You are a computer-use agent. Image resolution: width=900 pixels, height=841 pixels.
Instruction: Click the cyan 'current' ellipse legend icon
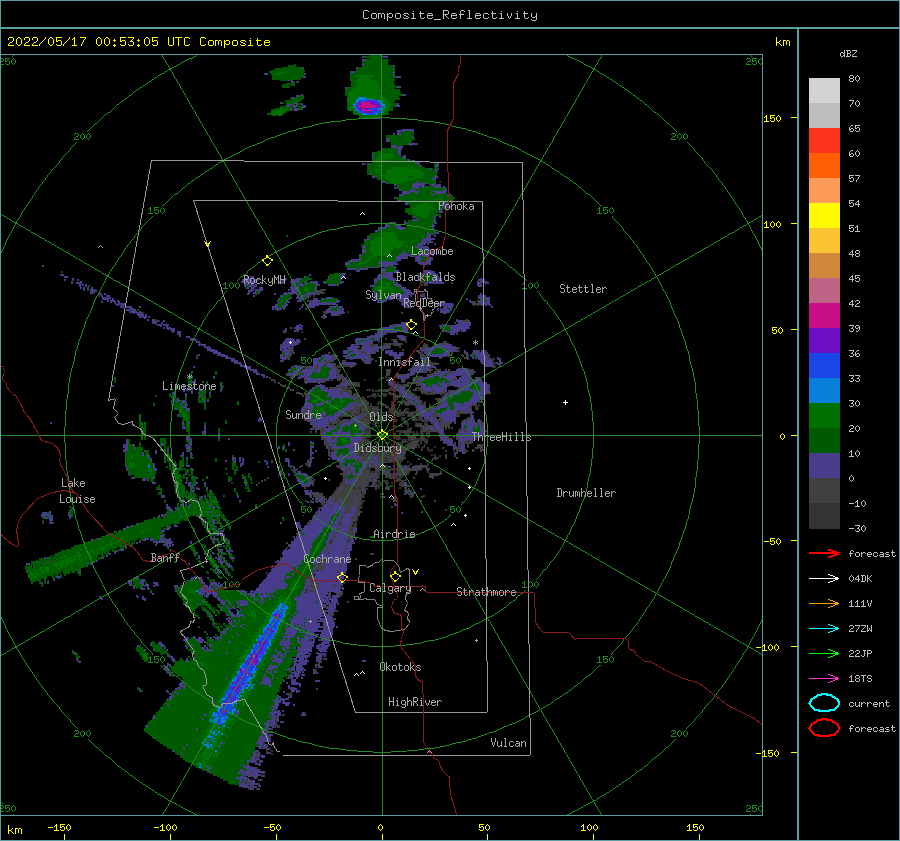coord(824,703)
